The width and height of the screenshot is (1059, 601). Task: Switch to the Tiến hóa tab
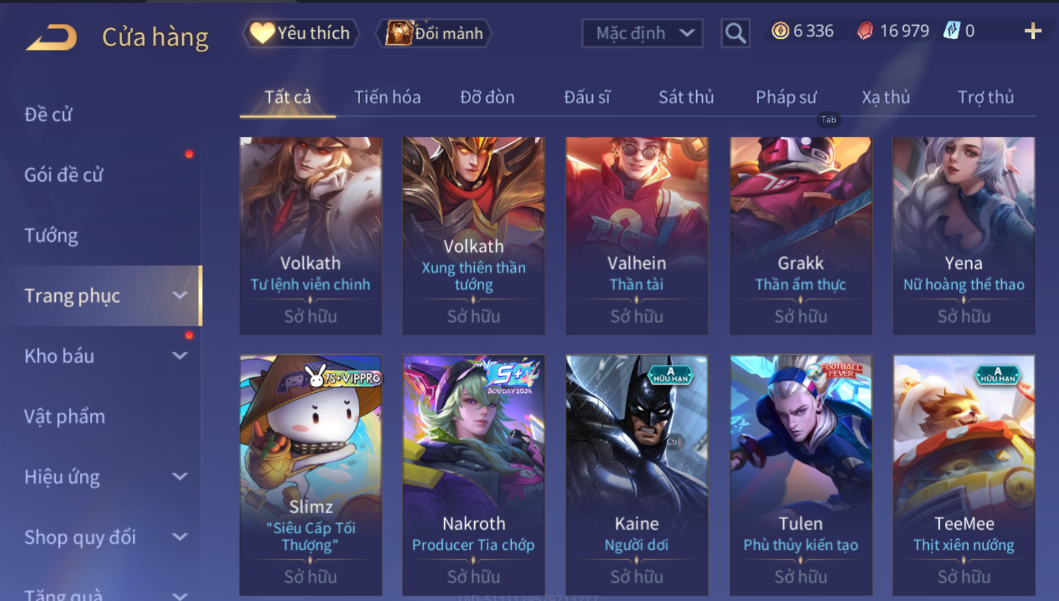coord(388,97)
